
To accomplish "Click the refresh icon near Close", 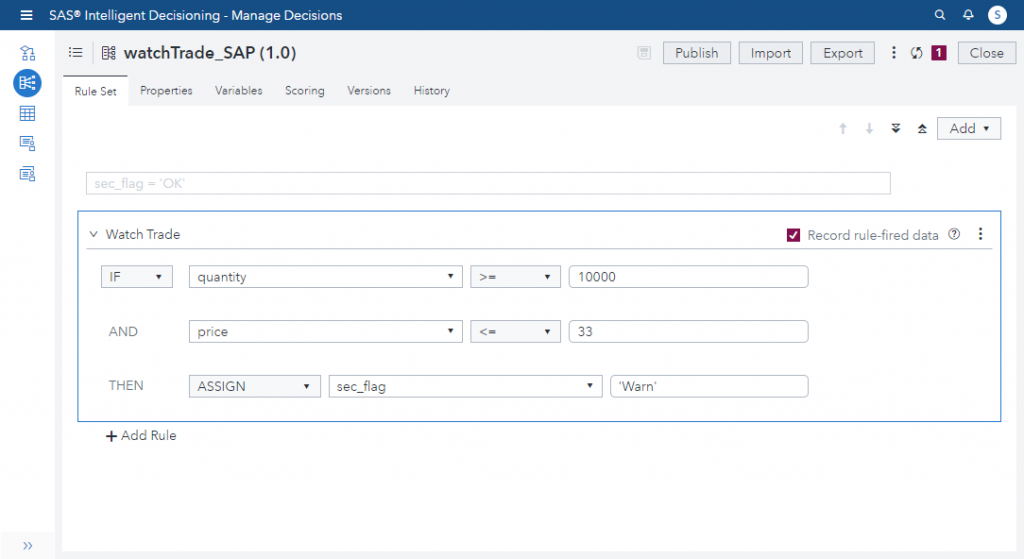I will [x=916, y=53].
